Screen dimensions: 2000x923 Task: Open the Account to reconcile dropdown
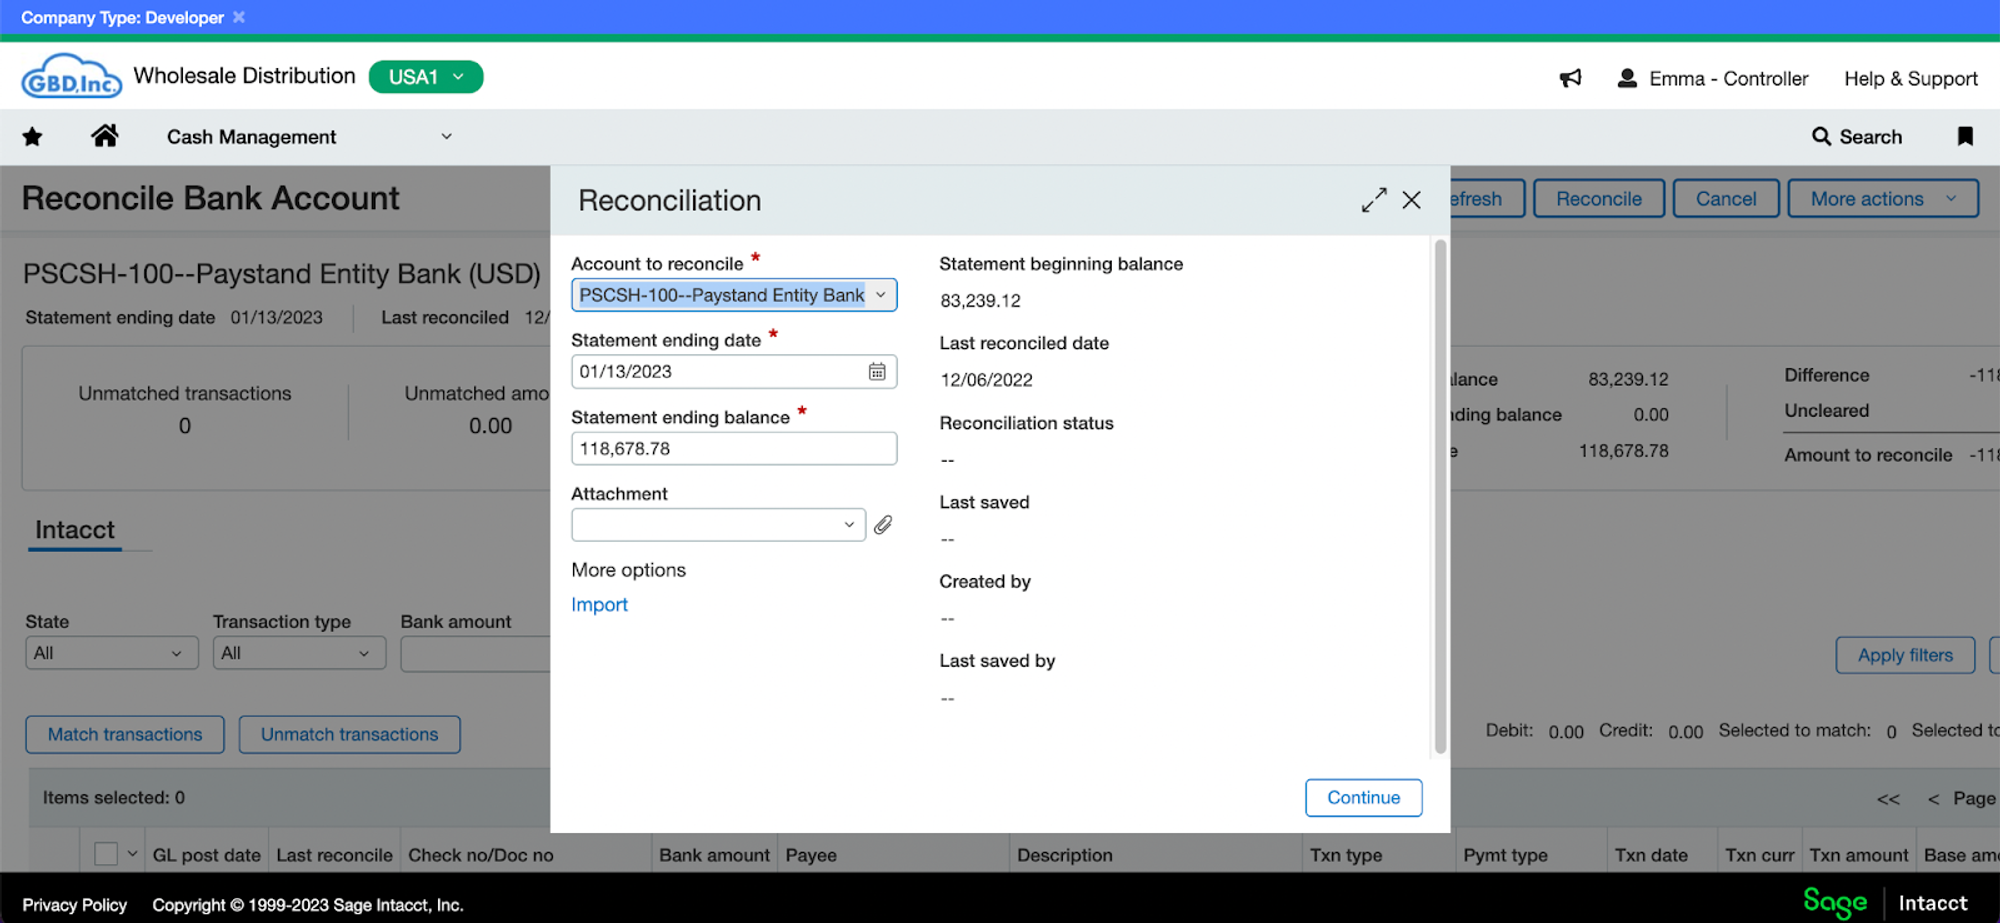pos(880,294)
